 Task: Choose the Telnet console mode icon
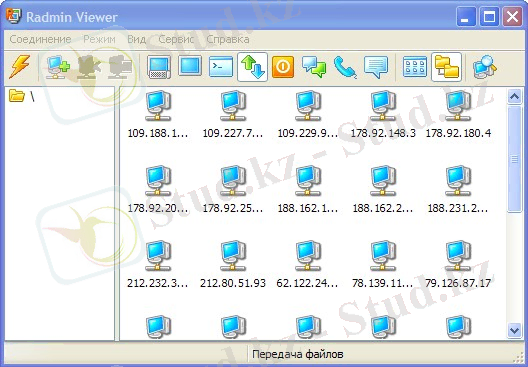pos(221,66)
